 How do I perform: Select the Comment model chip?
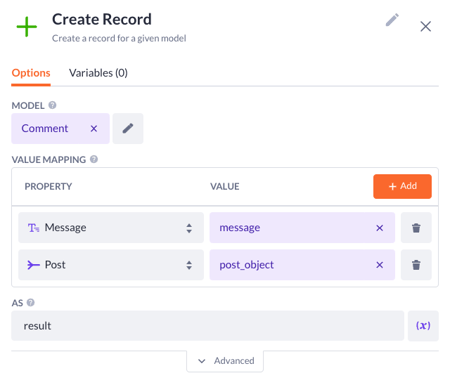(60, 129)
